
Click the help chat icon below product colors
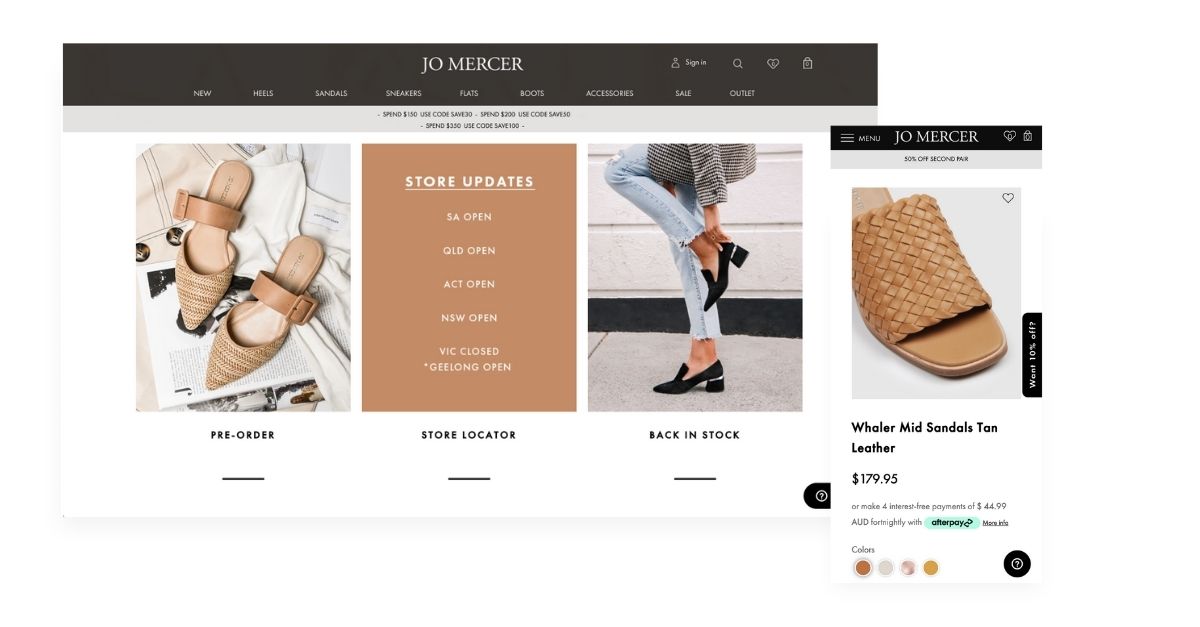click(1017, 564)
